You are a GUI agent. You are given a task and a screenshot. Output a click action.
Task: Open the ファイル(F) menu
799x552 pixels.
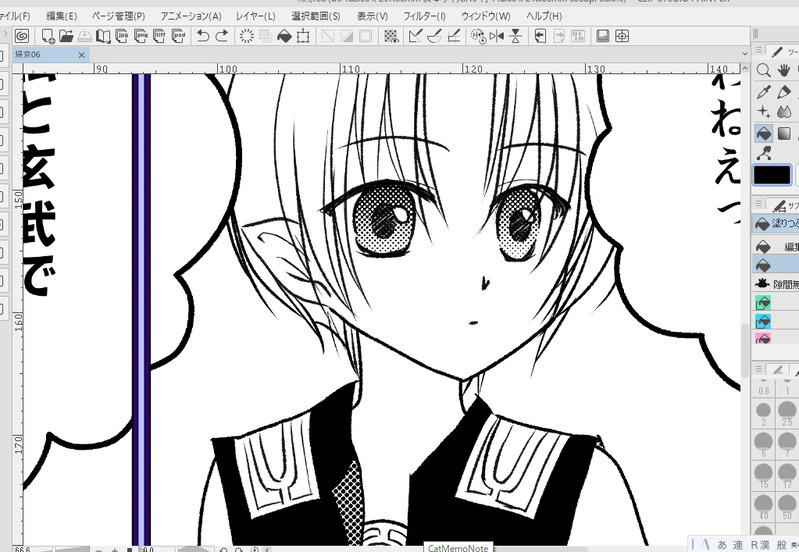14,16
